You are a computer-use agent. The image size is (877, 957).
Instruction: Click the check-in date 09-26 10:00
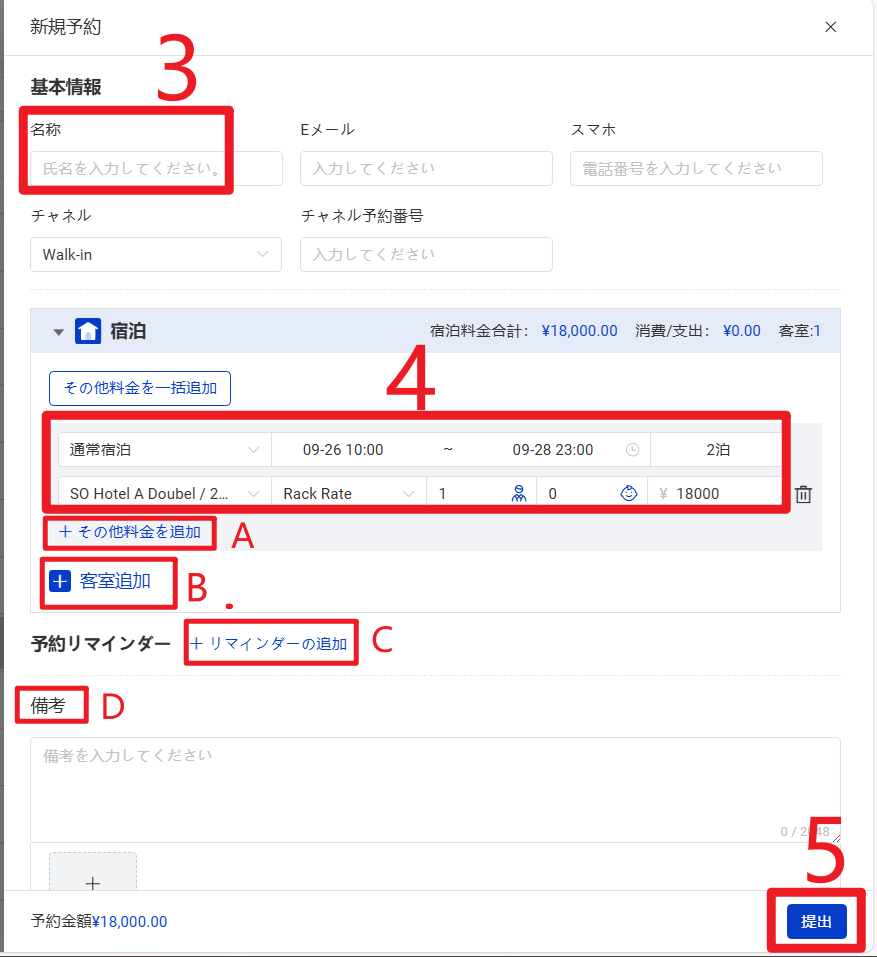[x=343, y=450]
